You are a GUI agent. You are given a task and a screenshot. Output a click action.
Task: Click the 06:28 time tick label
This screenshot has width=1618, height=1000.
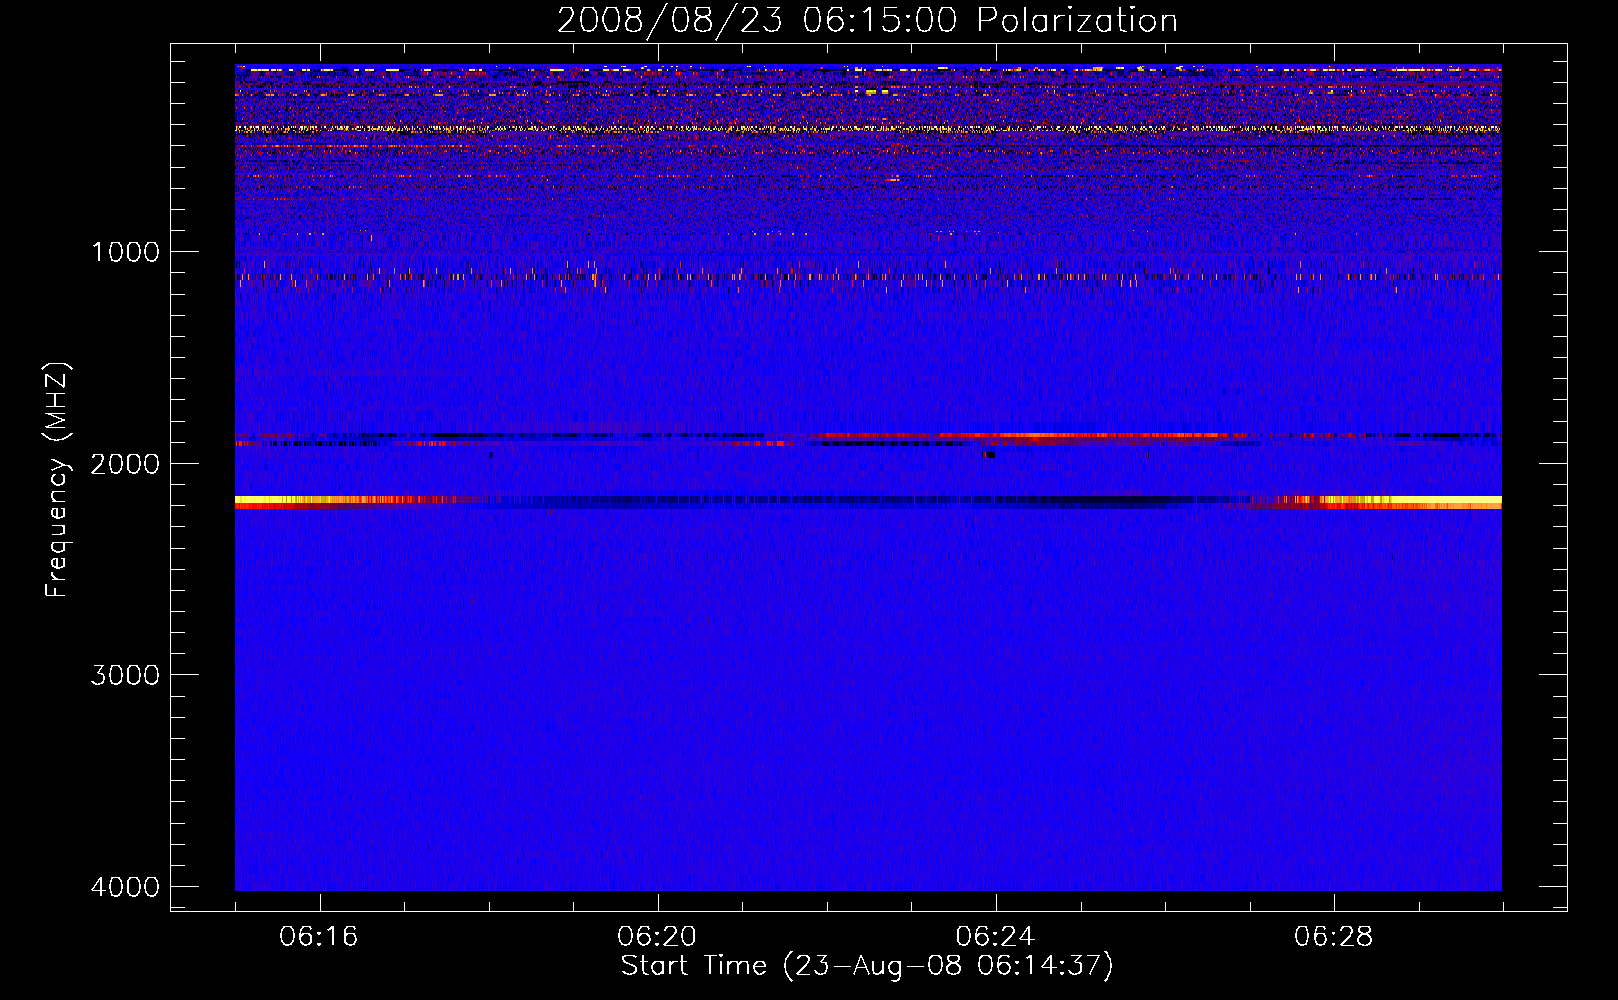click(x=1334, y=937)
